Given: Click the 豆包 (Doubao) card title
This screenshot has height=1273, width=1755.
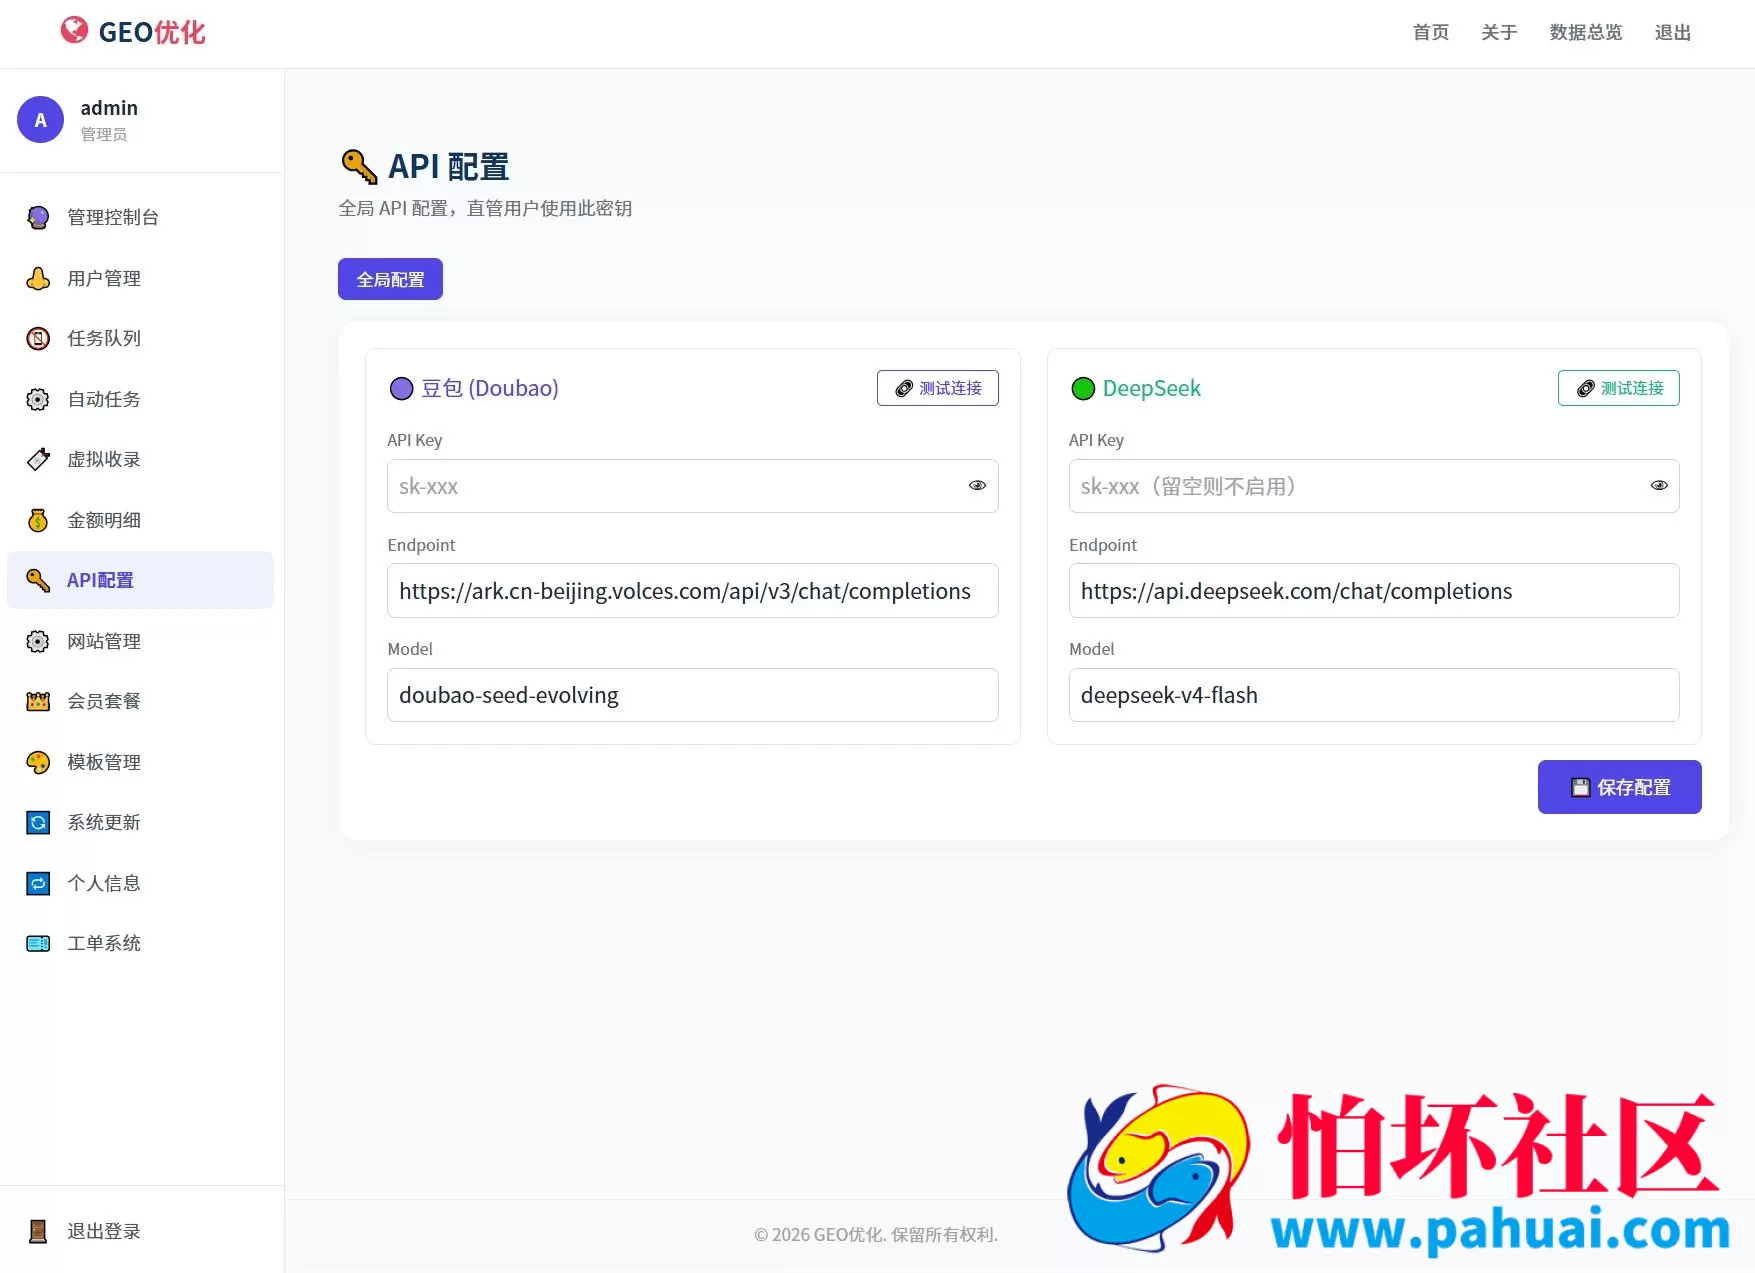Looking at the screenshot, I should [489, 388].
